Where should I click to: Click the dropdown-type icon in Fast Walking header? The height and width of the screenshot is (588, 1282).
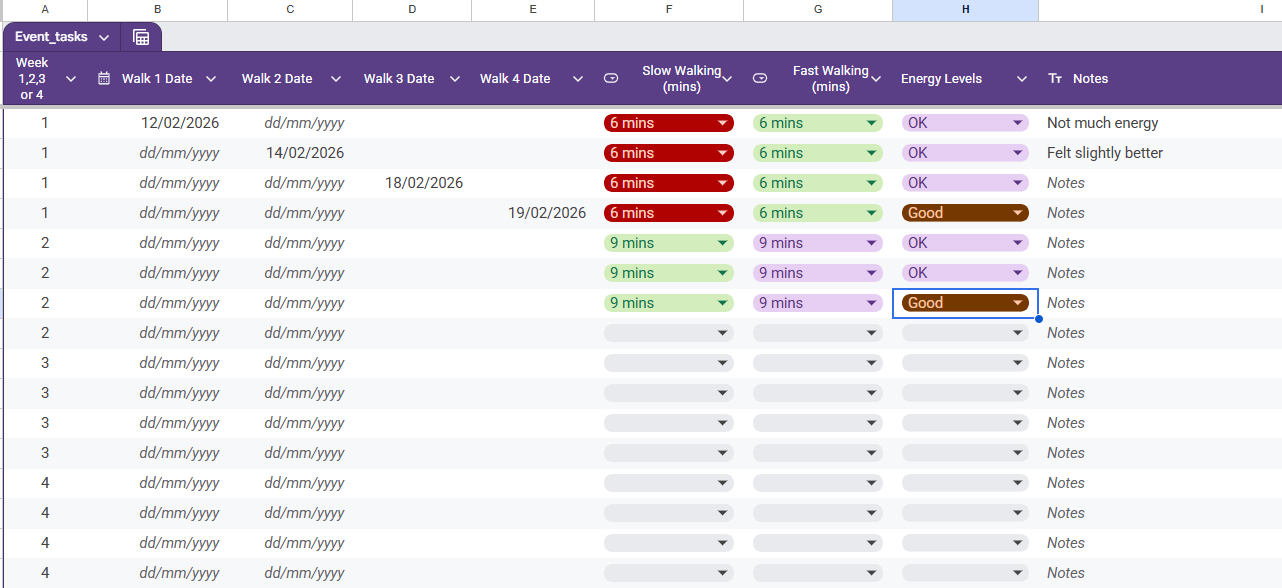[760, 79]
